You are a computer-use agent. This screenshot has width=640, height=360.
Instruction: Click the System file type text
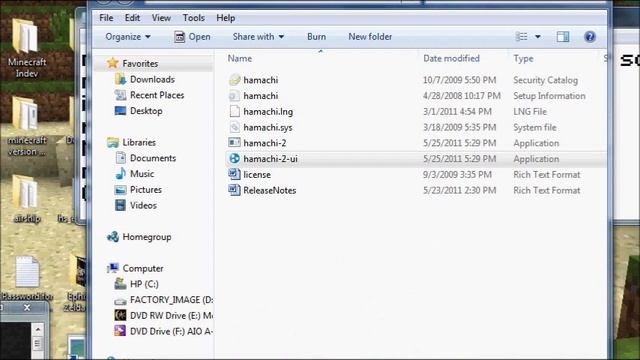tap(535, 127)
